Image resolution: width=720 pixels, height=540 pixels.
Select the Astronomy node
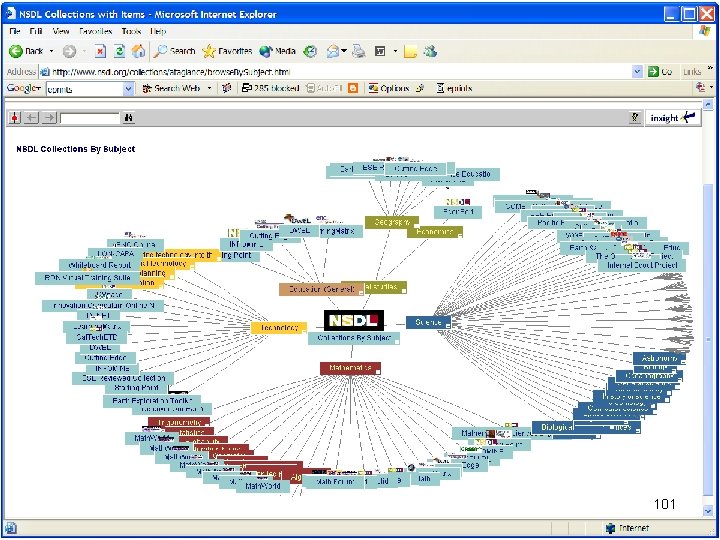(659, 358)
